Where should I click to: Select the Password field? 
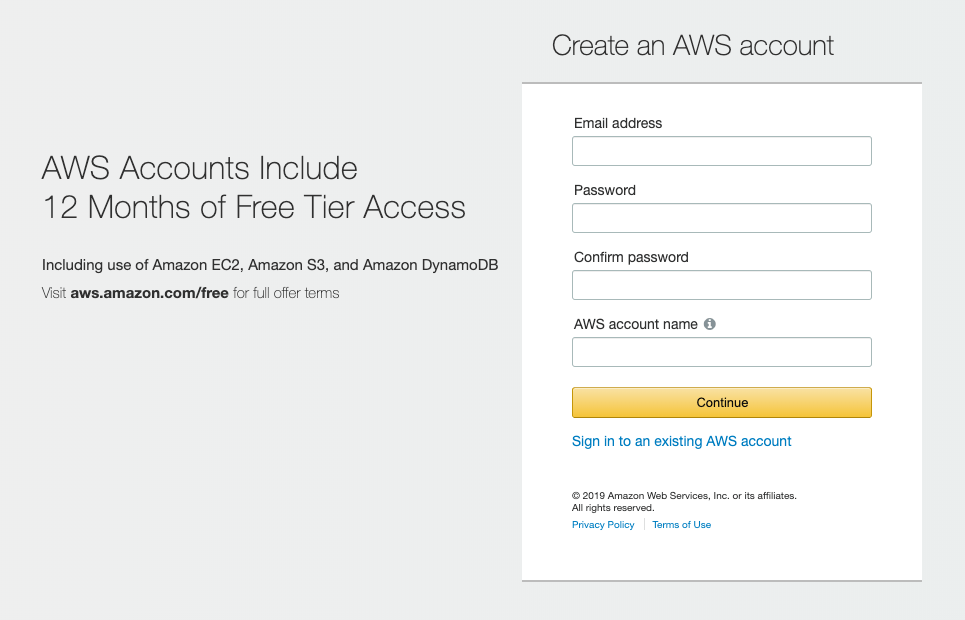click(721, 217)
